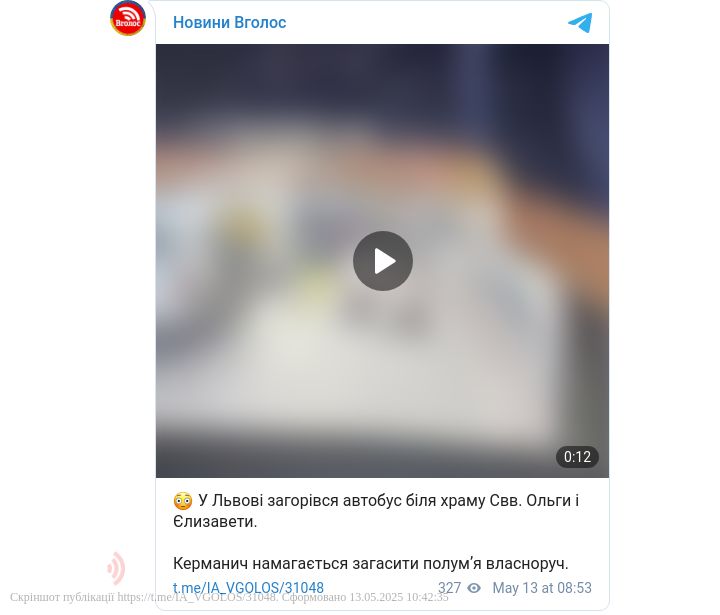Screen dimensions: 720x615
Task: Click the post text about the Lviv bus fire
Action: click(x=376, y=511)
